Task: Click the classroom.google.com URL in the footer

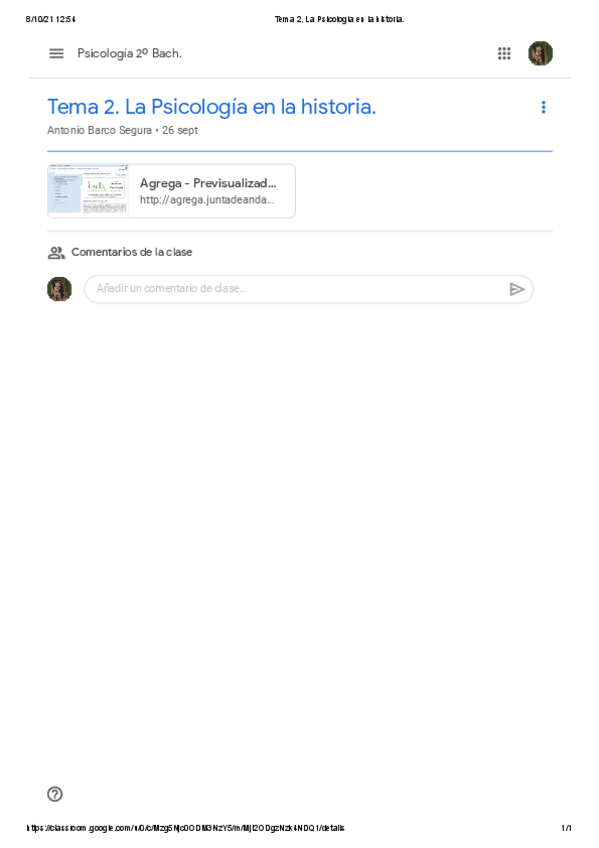Action: (x=185, y=828)
